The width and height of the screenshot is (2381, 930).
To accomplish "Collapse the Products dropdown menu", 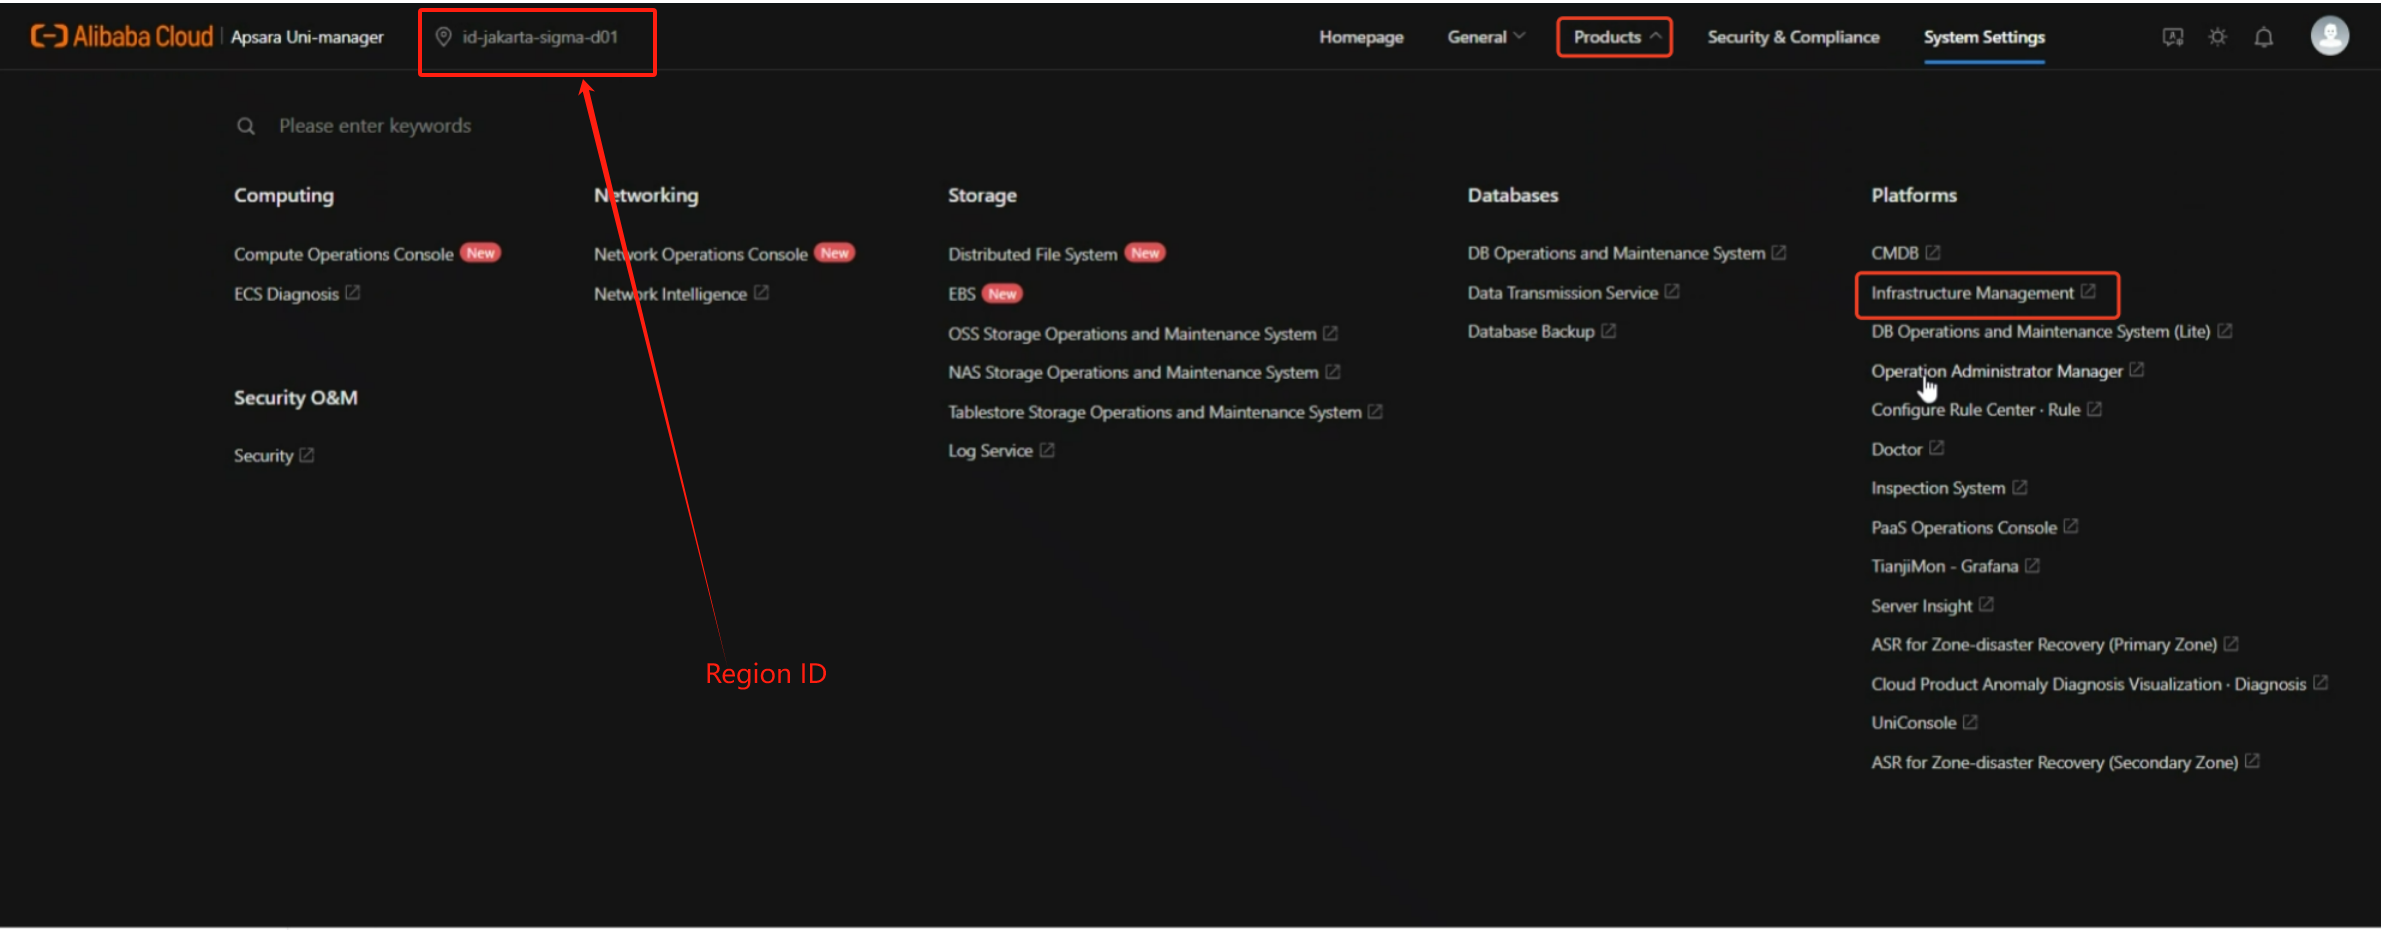I will [1616, 37].
